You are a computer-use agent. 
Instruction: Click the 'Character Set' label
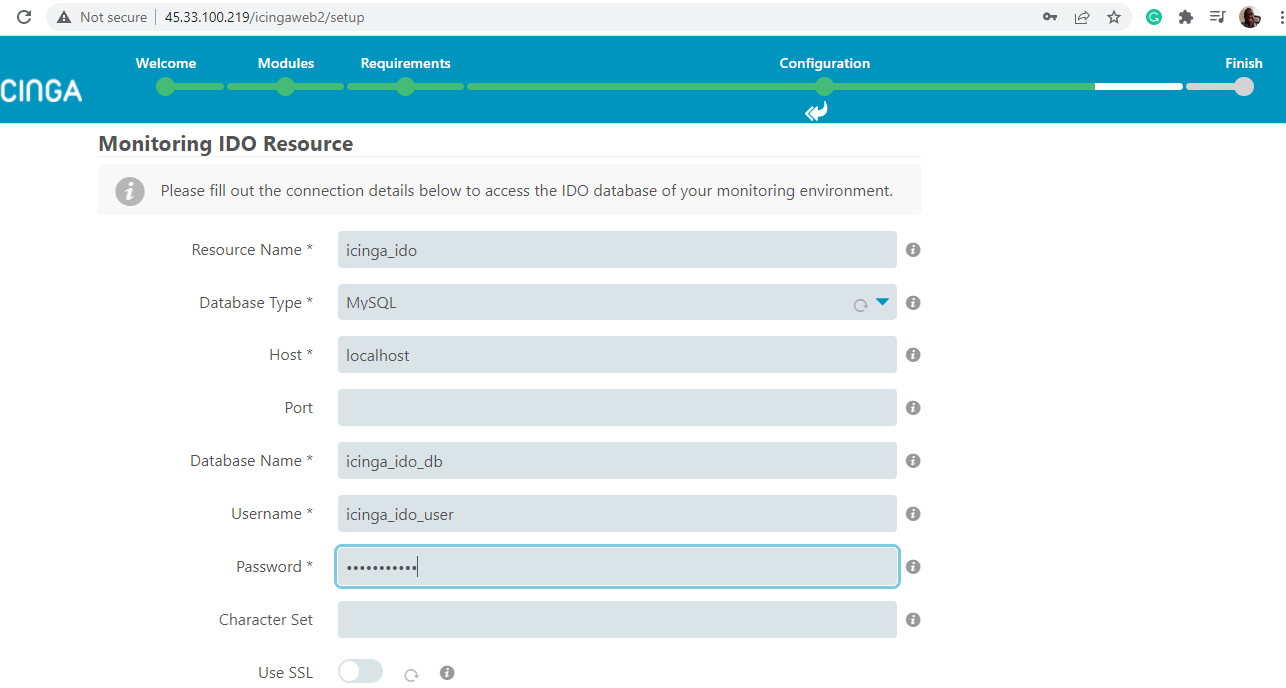pyautogui.click(x=266, y=620)
